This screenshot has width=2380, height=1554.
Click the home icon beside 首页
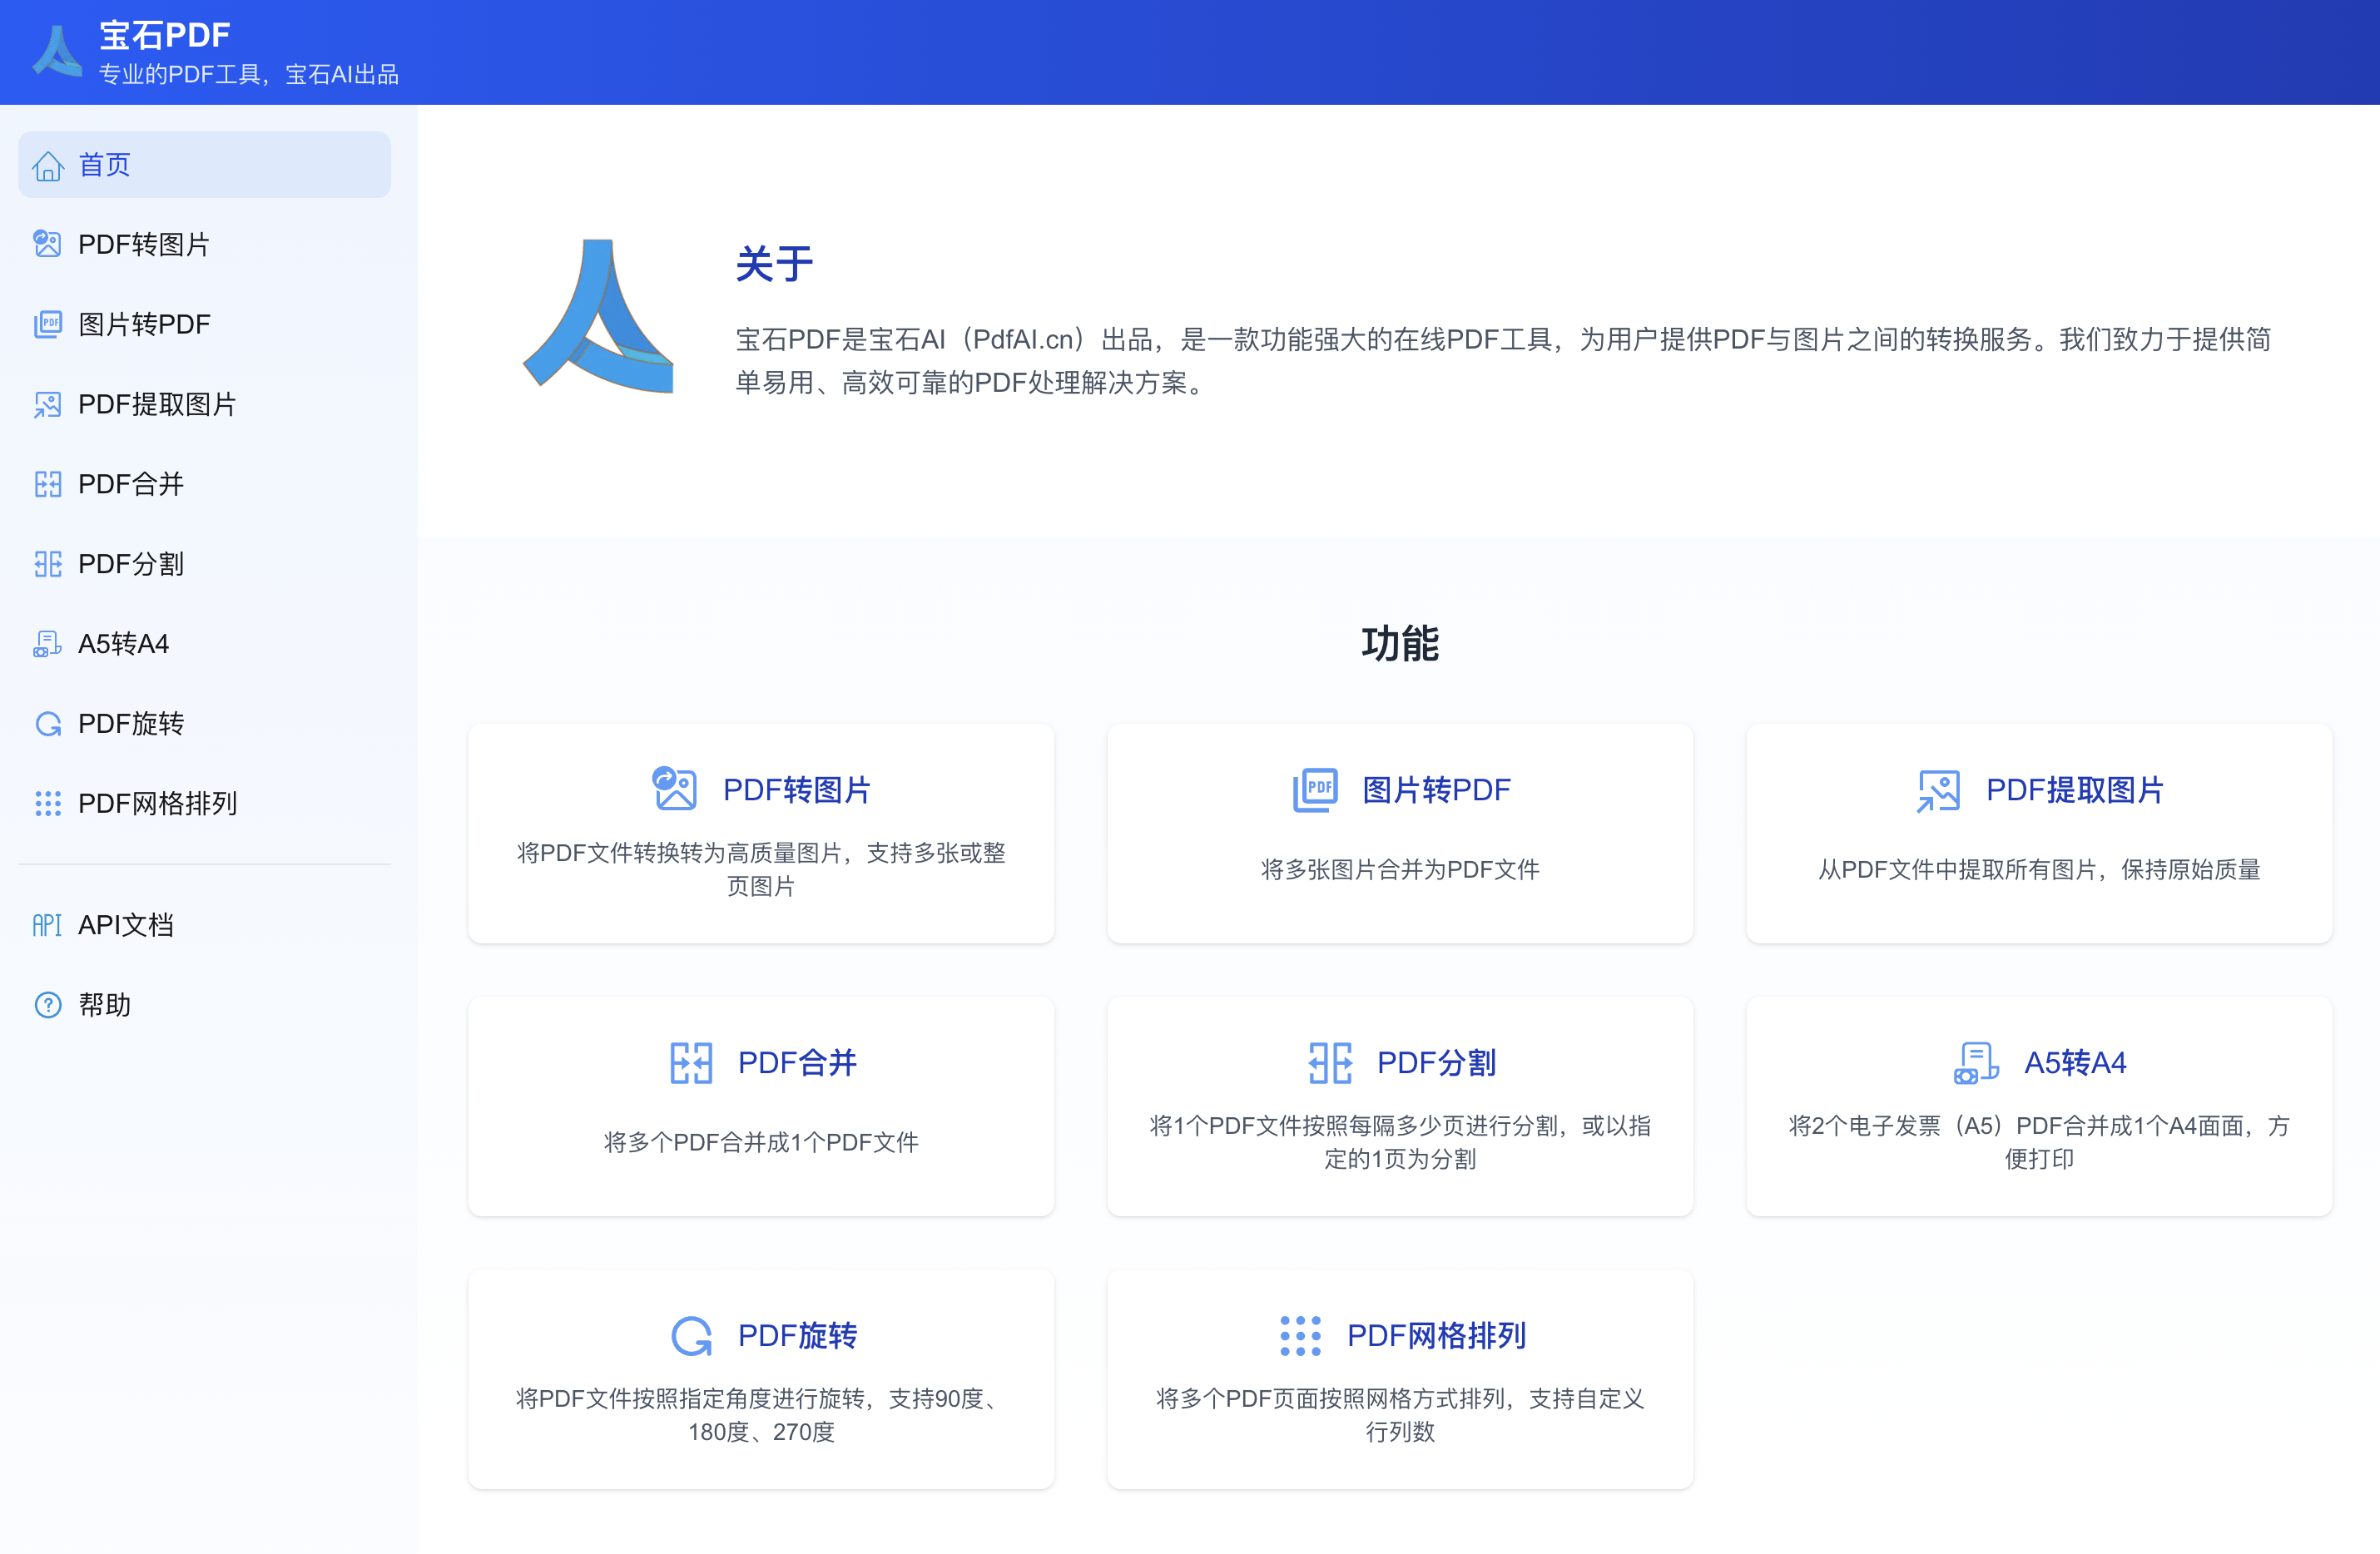pyautogui.click(x=47, y=165)
